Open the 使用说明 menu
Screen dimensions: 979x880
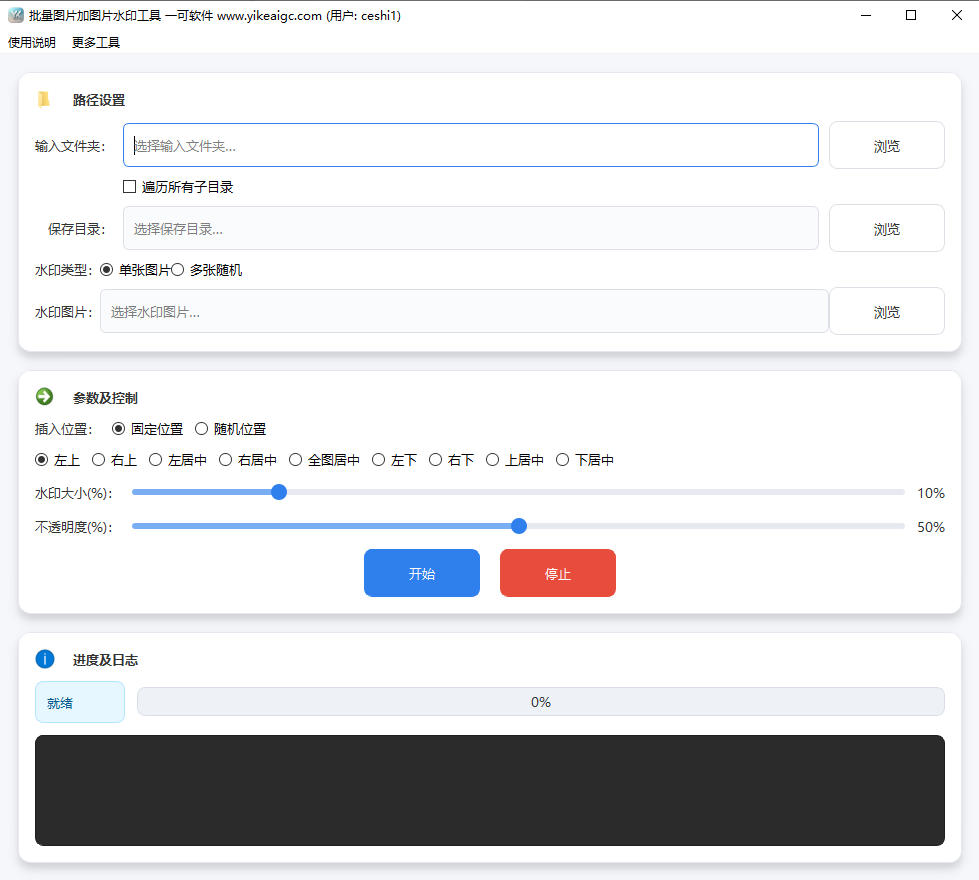(32, 42)
